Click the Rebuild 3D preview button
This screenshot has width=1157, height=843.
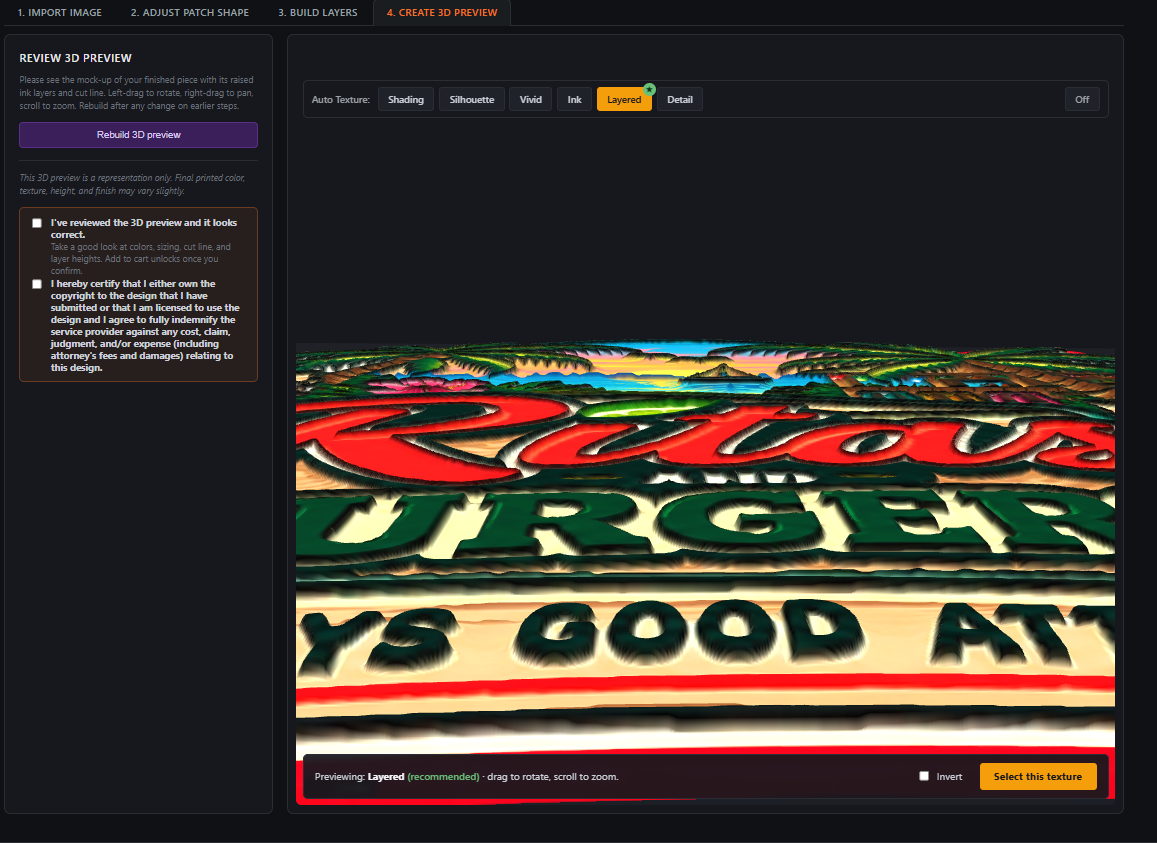pyautogui.click(x=139, y=135)
